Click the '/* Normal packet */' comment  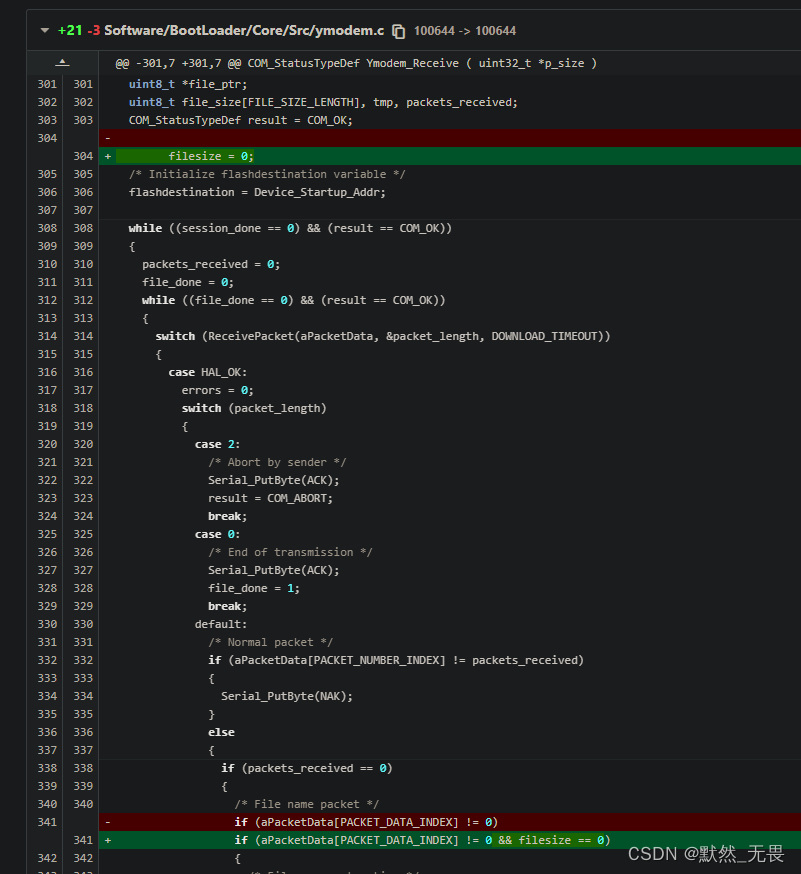tap(270, 642)
